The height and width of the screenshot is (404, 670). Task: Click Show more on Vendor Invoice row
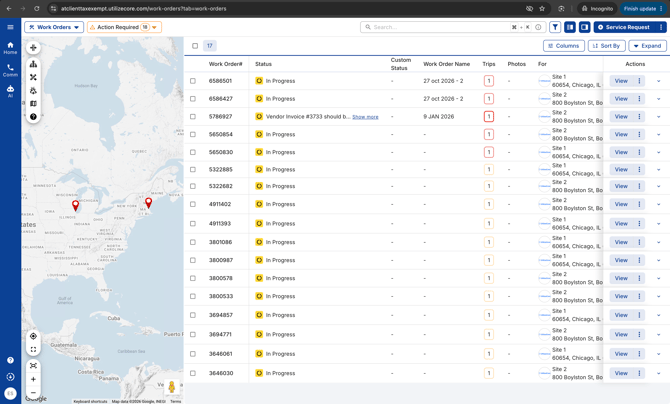pos(365,117)
